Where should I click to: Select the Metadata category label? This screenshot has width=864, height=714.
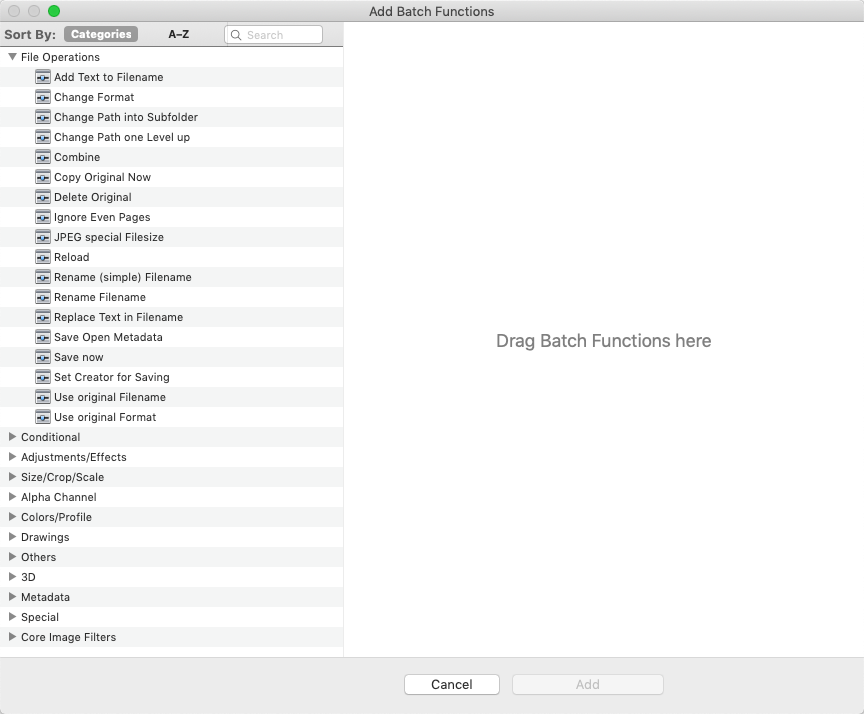click(x=45, y=597)
